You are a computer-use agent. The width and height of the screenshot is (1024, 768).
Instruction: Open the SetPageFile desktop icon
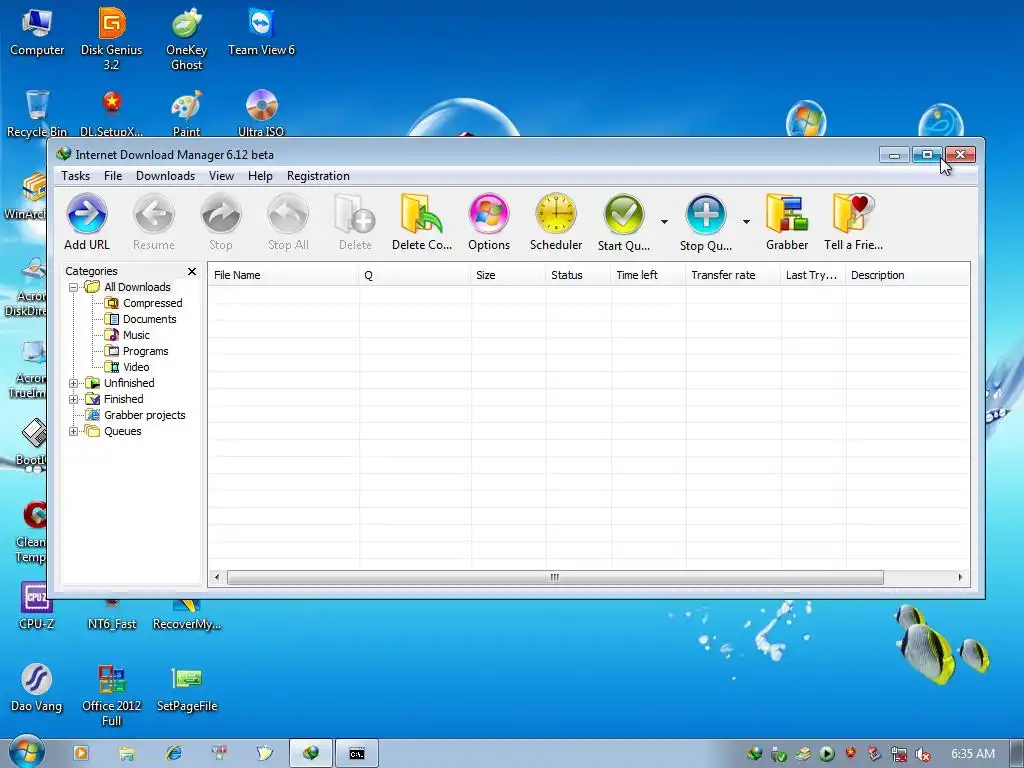click(187, 688)
